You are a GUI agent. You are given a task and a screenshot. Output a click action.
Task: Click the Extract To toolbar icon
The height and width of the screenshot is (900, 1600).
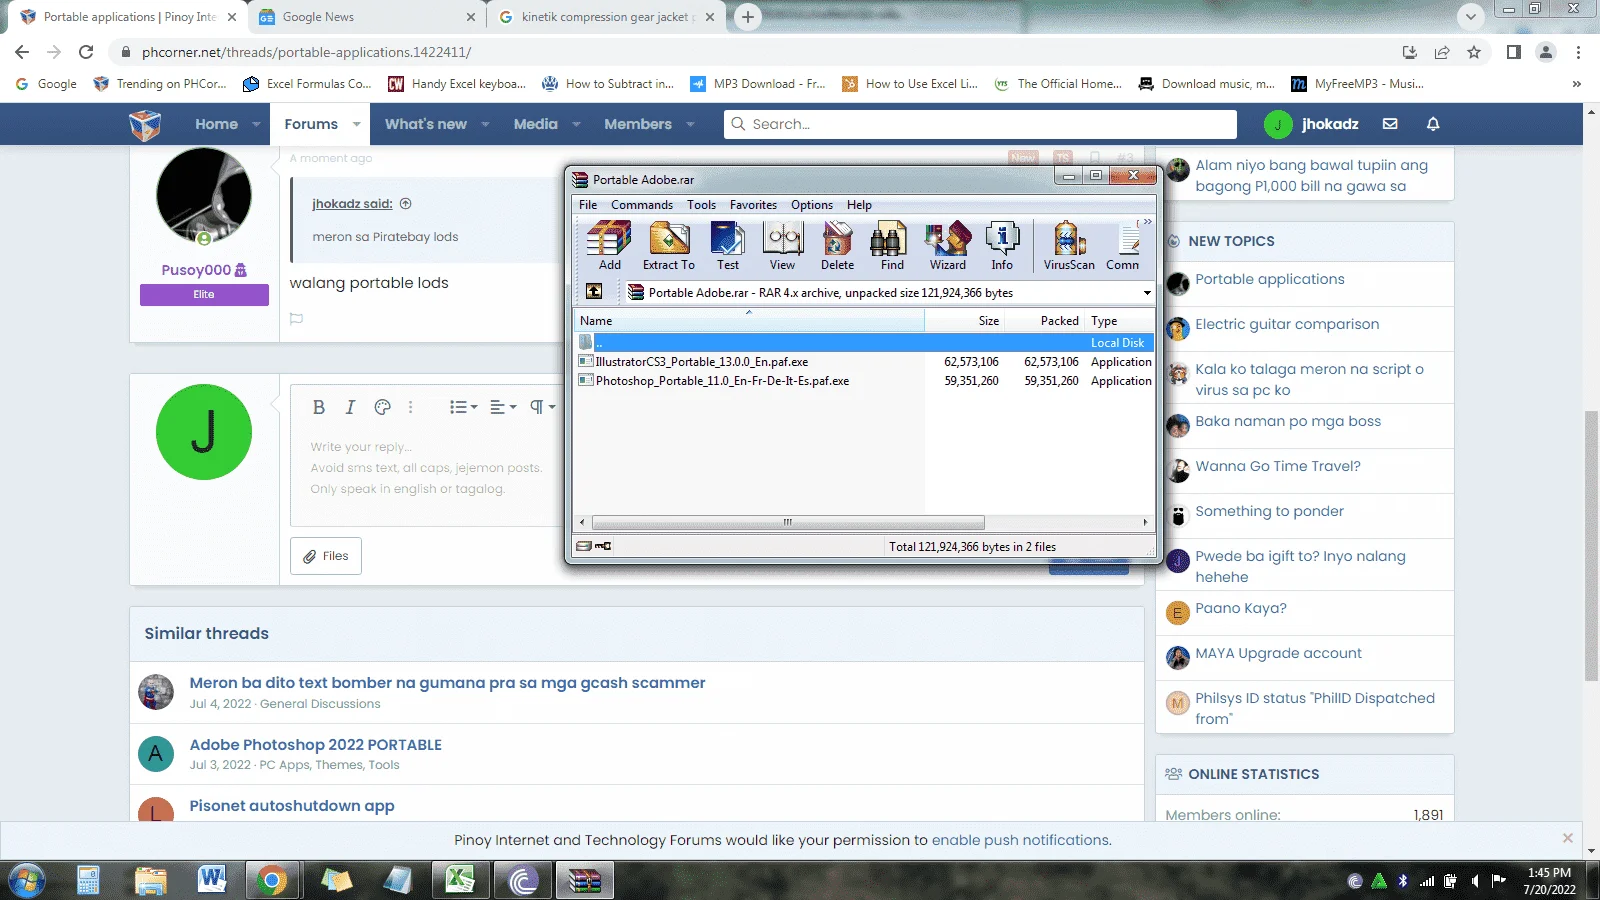click(x=668, y=246)
